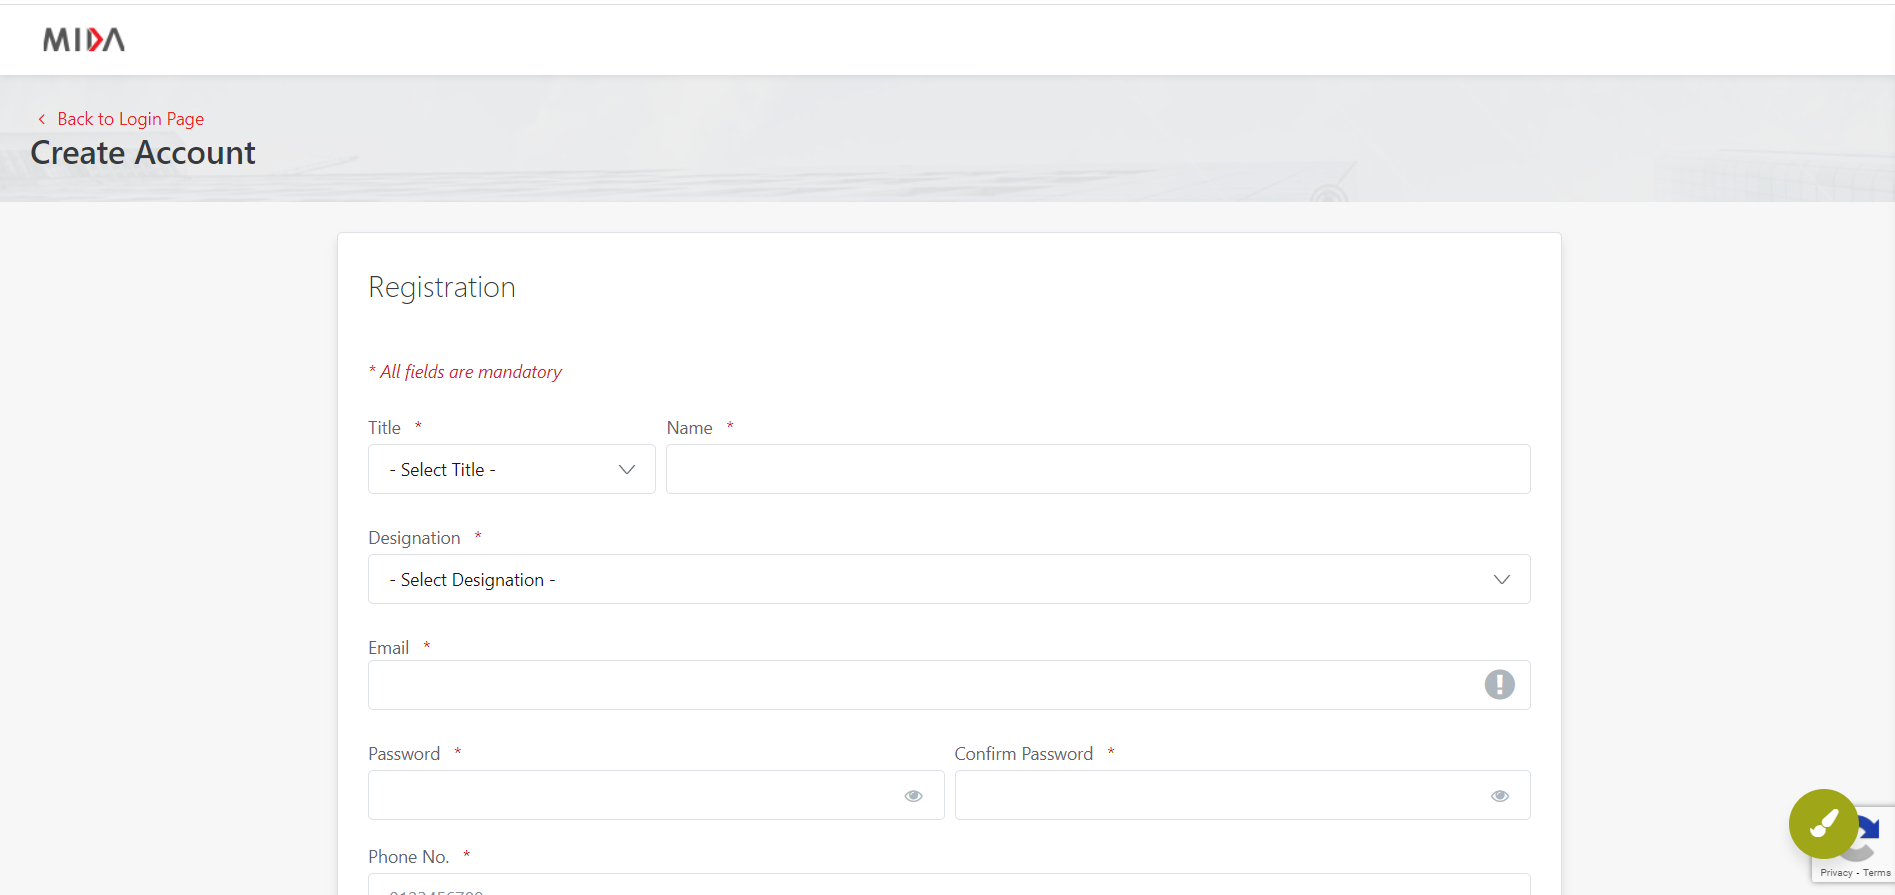Go to Back to Login Page
The width and height of the screenshot is (1895, 895).
[x=130, y=119]
